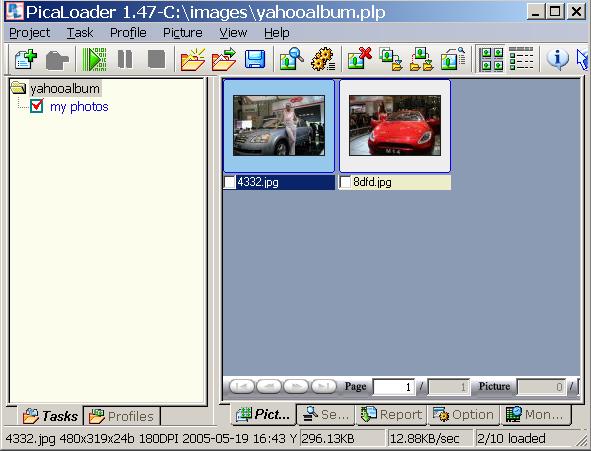Click status bar 4332.jpg image details
Image resolution: width=591 pixels, height=451 pixels.
152,439
